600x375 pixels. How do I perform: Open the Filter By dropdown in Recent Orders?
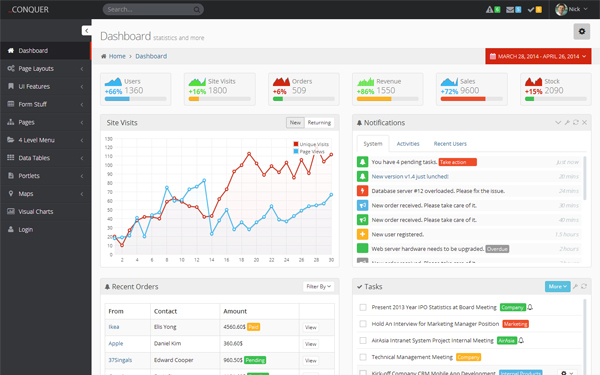click(318, 286)
